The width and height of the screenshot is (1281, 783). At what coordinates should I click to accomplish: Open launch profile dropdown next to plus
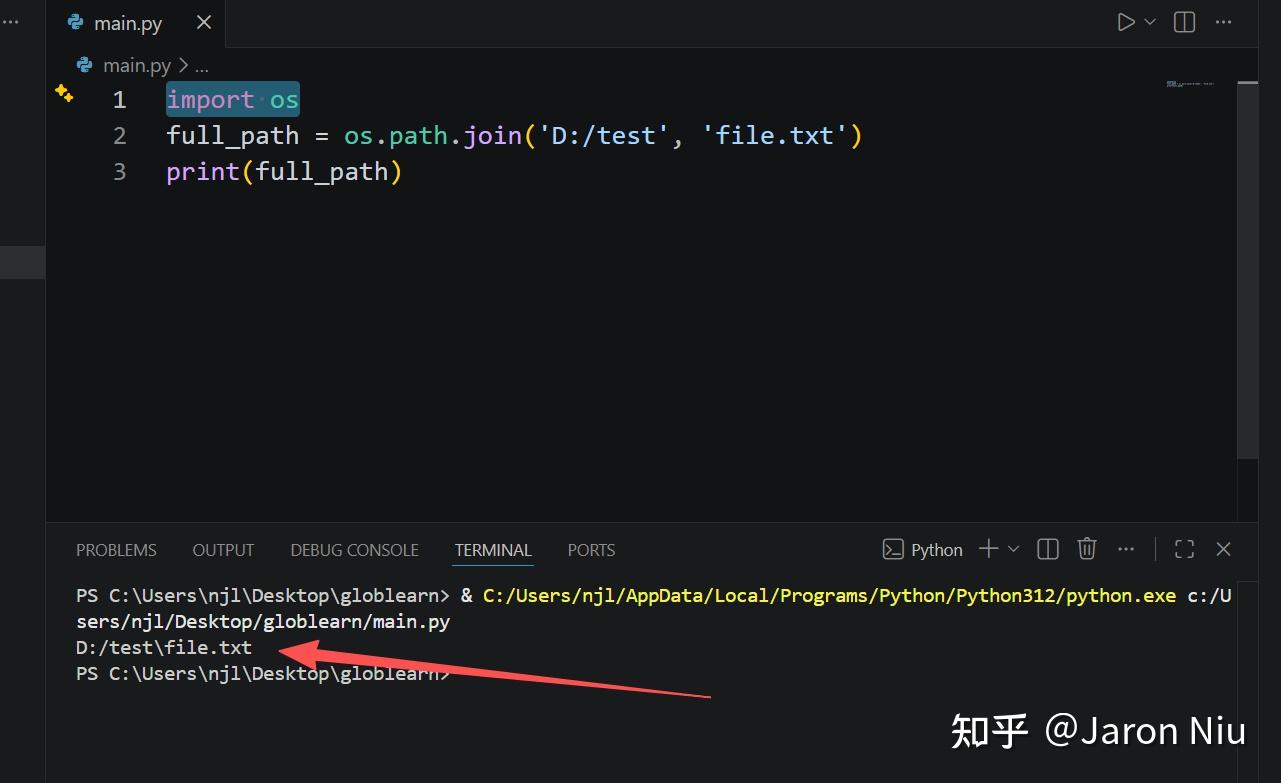coord(1013,549)
